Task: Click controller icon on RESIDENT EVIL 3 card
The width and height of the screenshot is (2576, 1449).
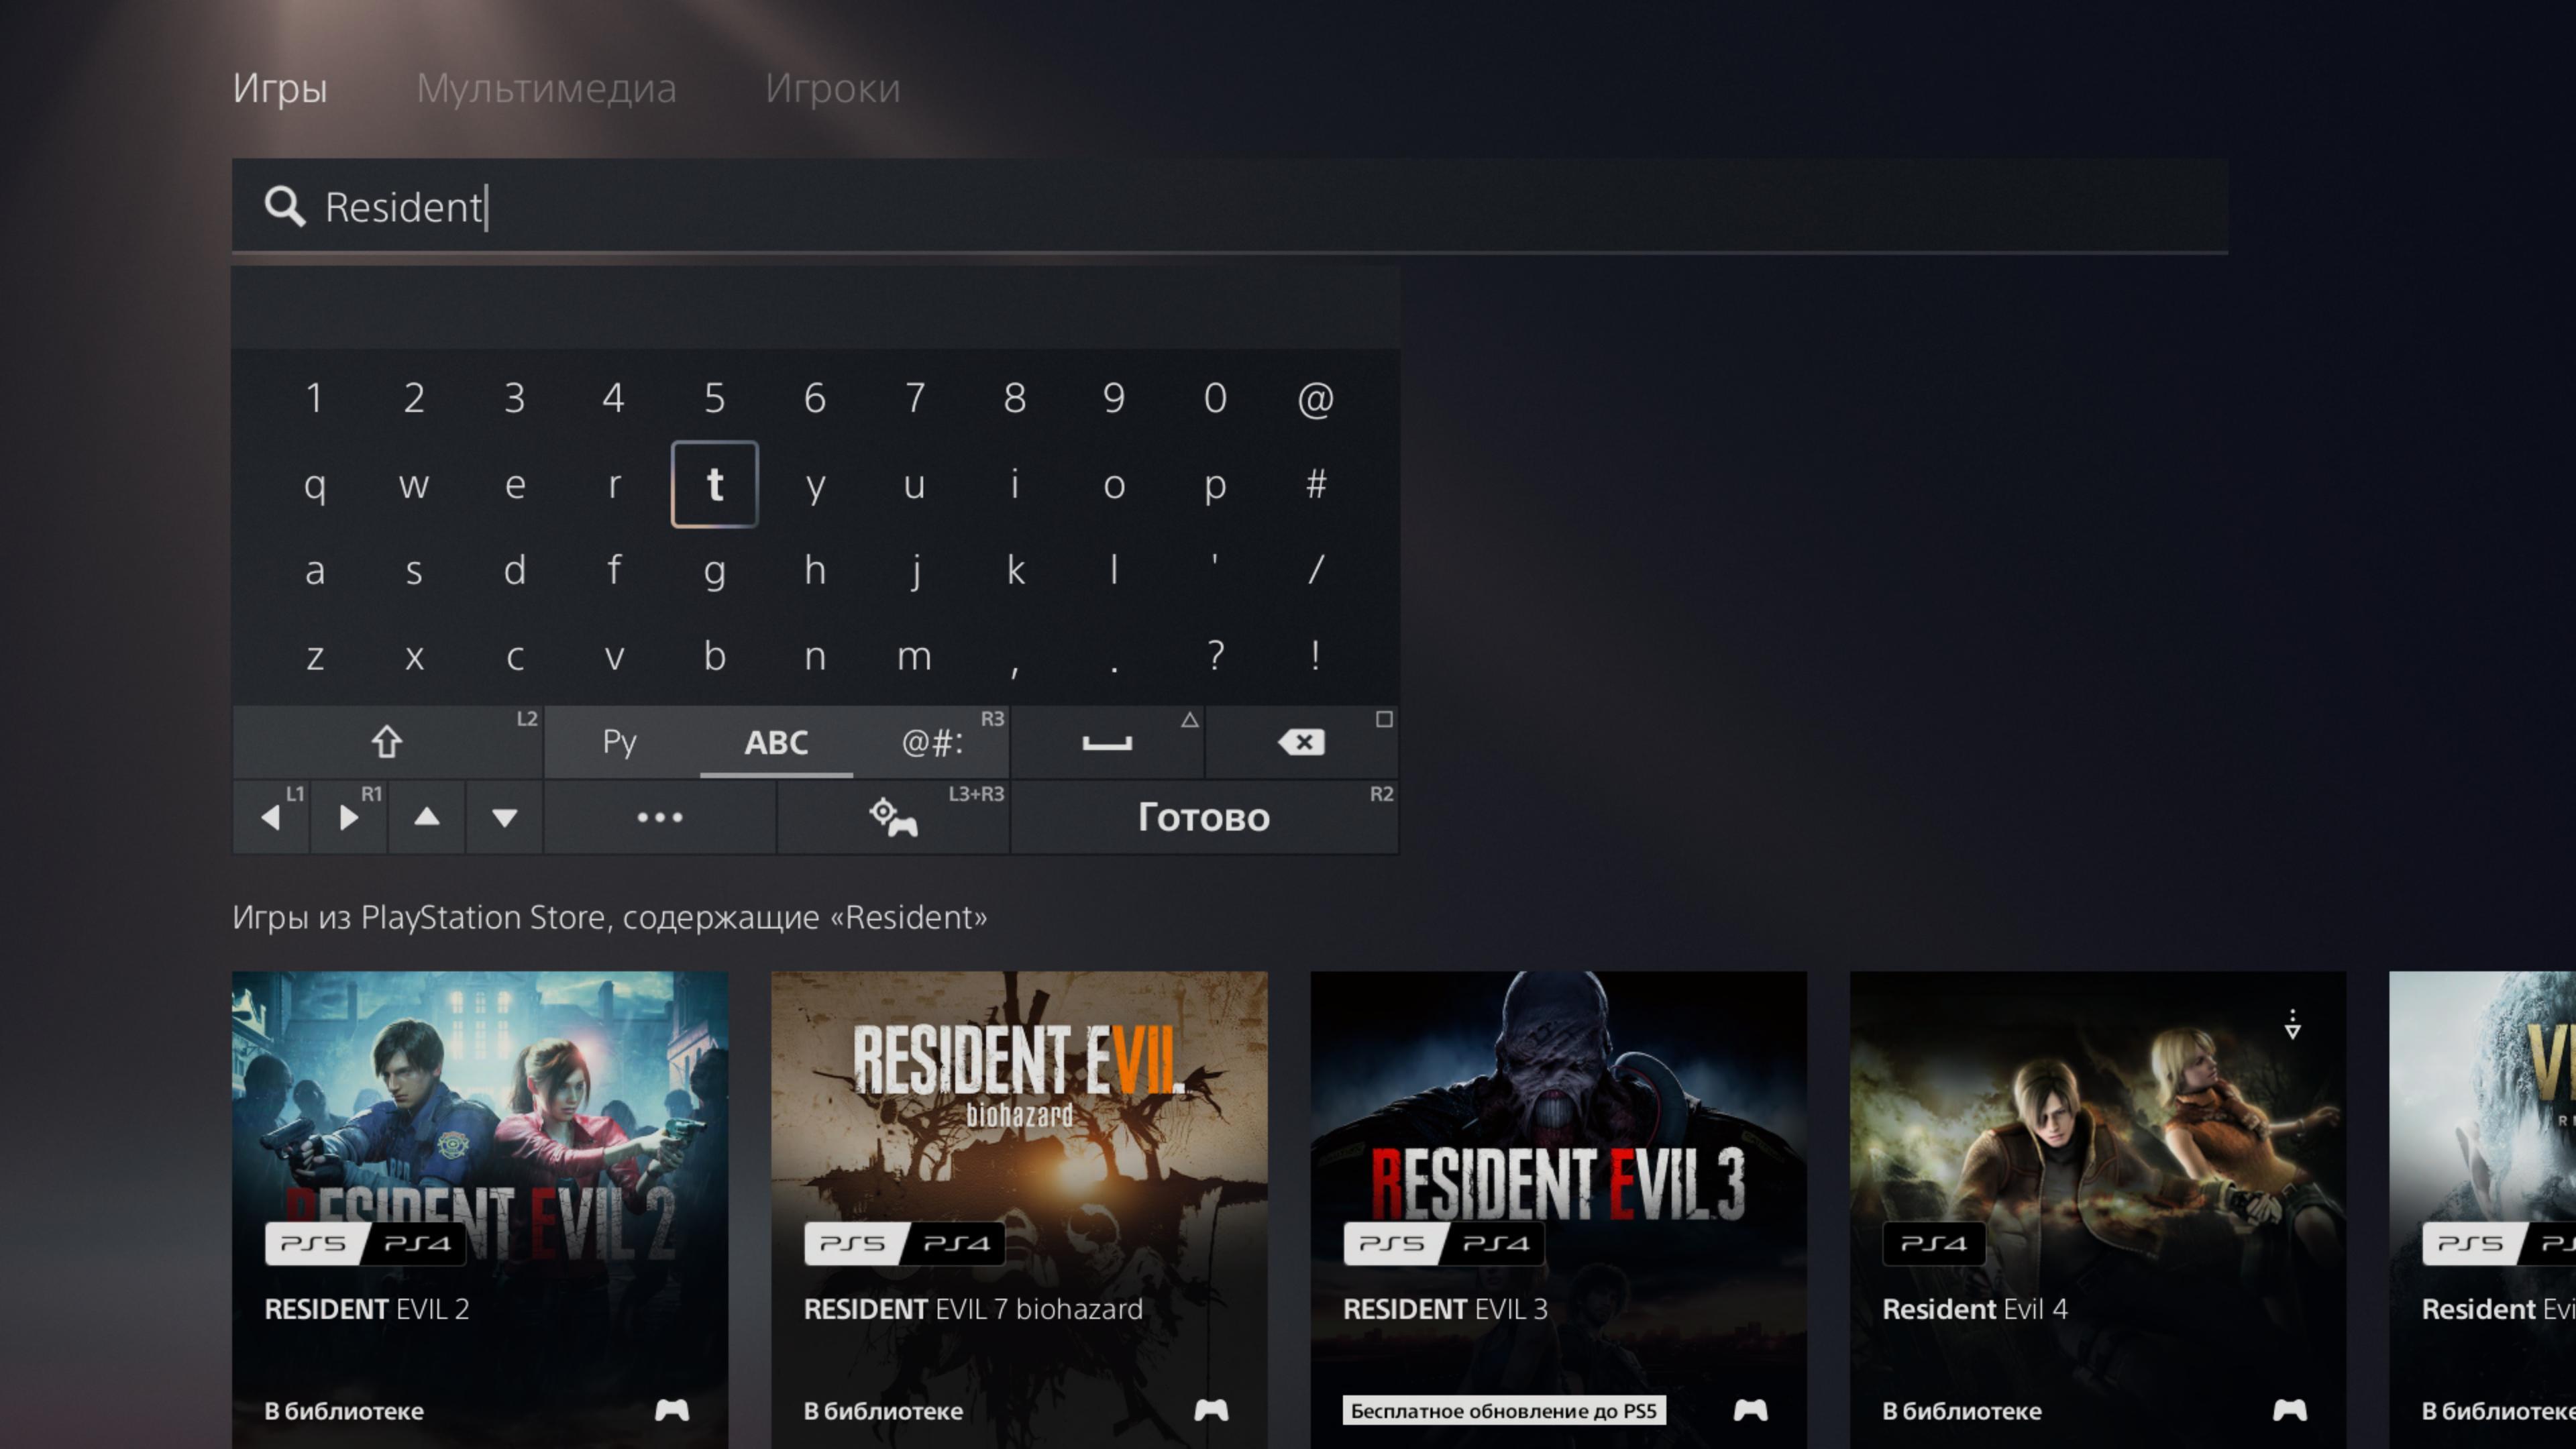Action: click(x=1750, y=1410)
